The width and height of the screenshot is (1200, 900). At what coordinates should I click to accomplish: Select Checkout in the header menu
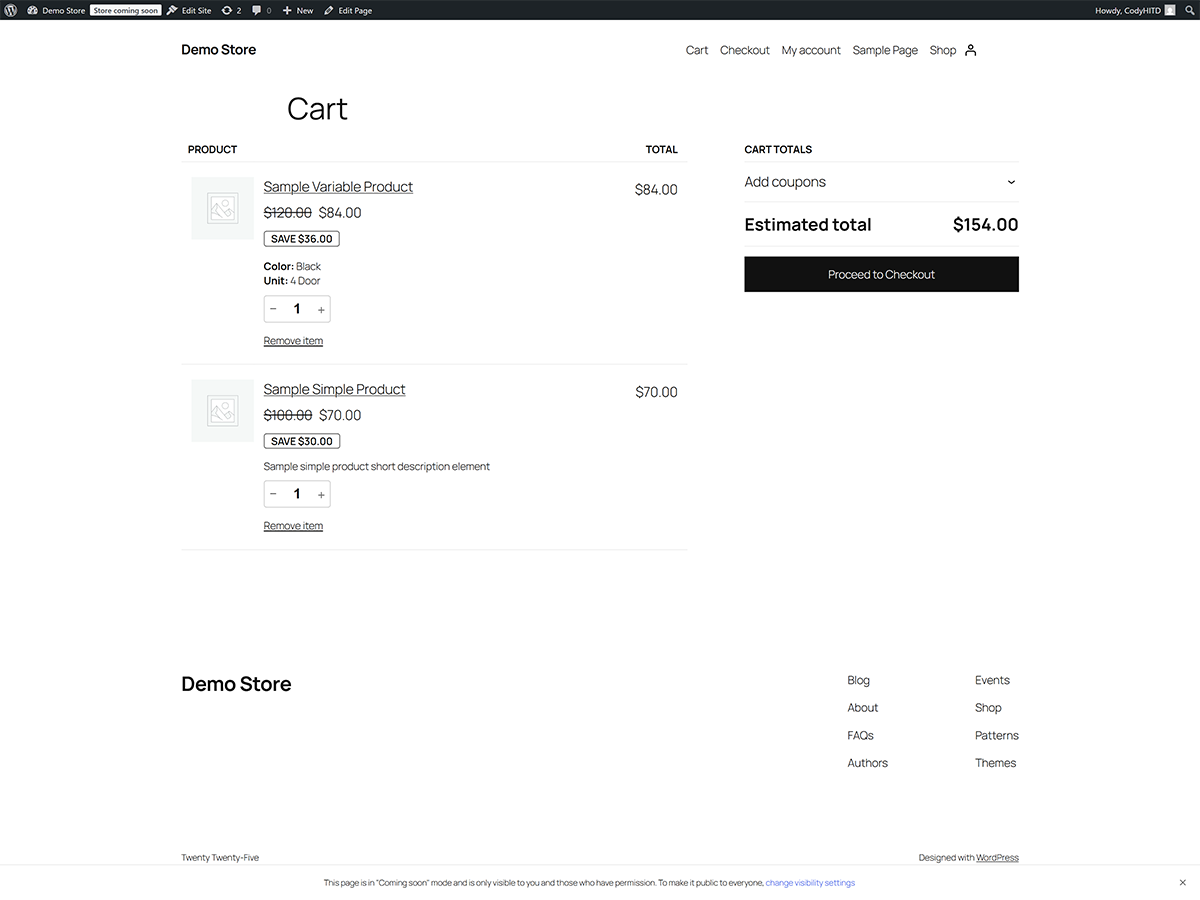click(x=744, y=50)
